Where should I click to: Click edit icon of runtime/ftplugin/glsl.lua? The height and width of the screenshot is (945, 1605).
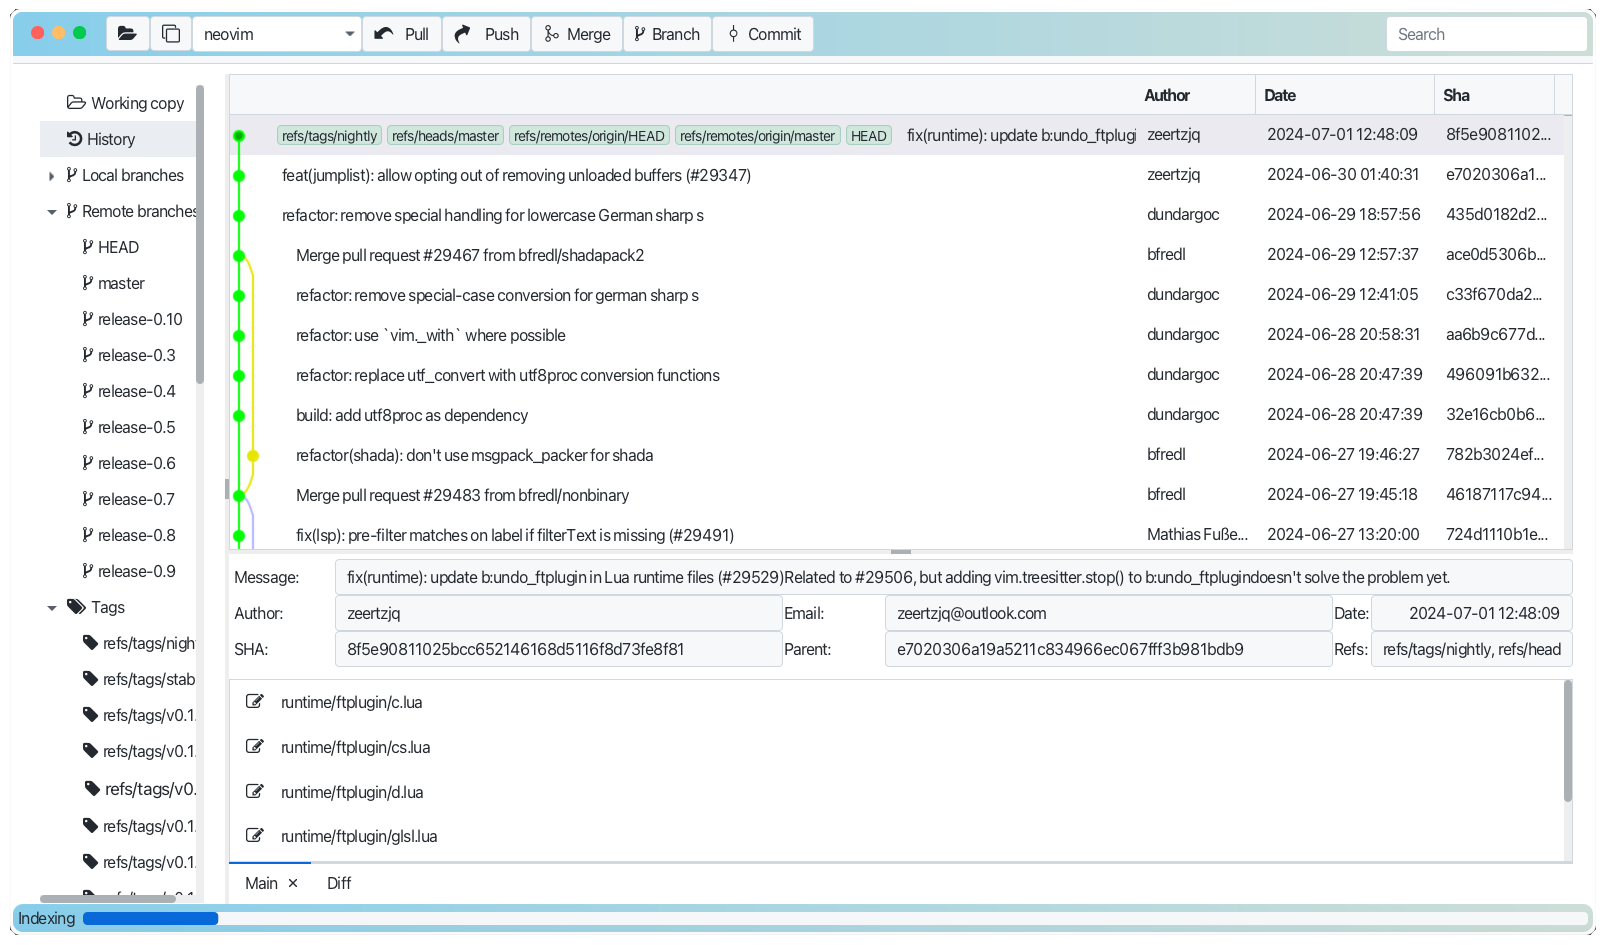[x=255, y=835]
